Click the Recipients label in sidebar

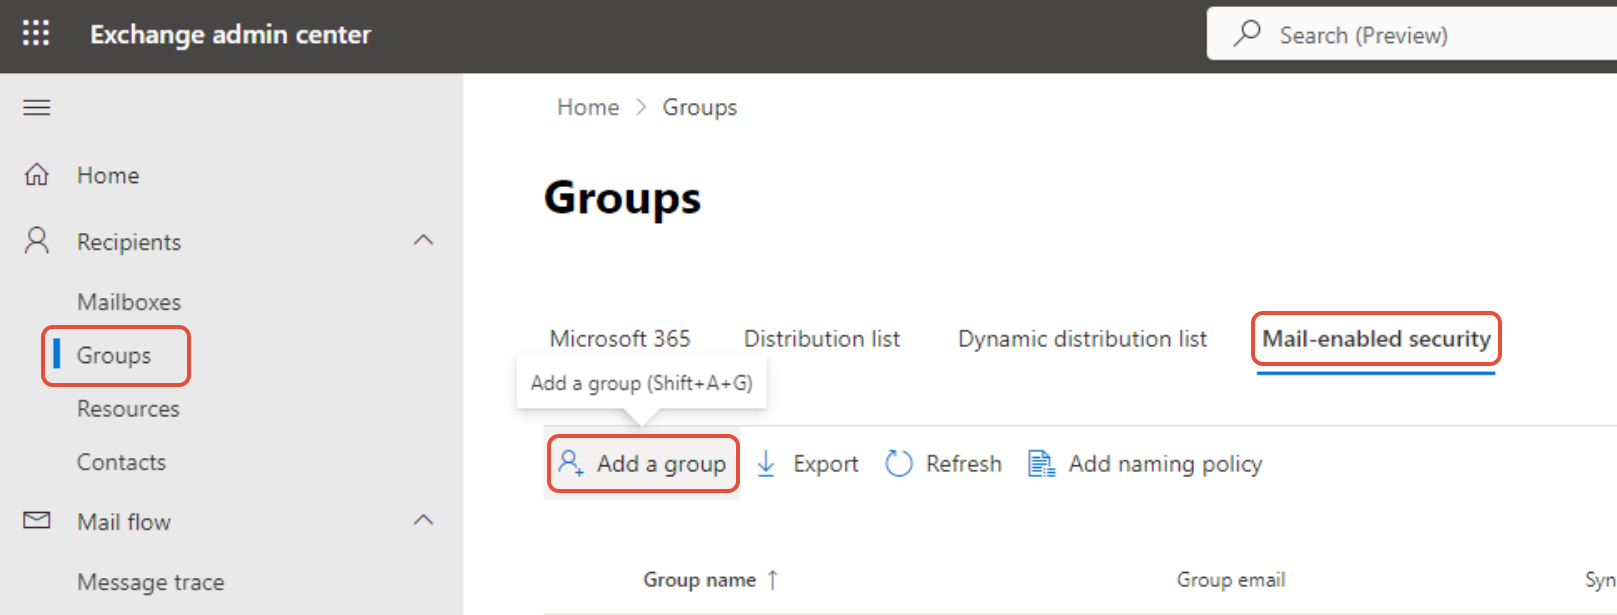click(x=129, y=242)
